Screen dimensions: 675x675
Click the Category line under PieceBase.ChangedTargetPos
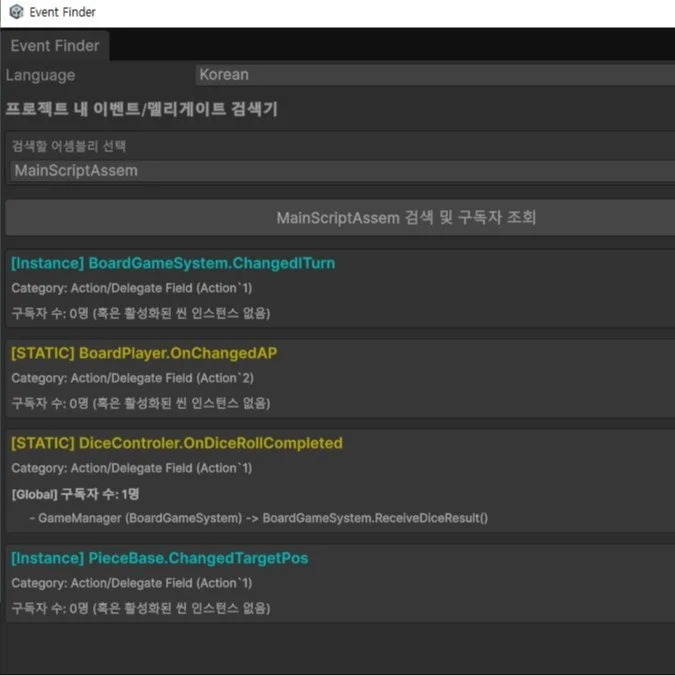132,583
